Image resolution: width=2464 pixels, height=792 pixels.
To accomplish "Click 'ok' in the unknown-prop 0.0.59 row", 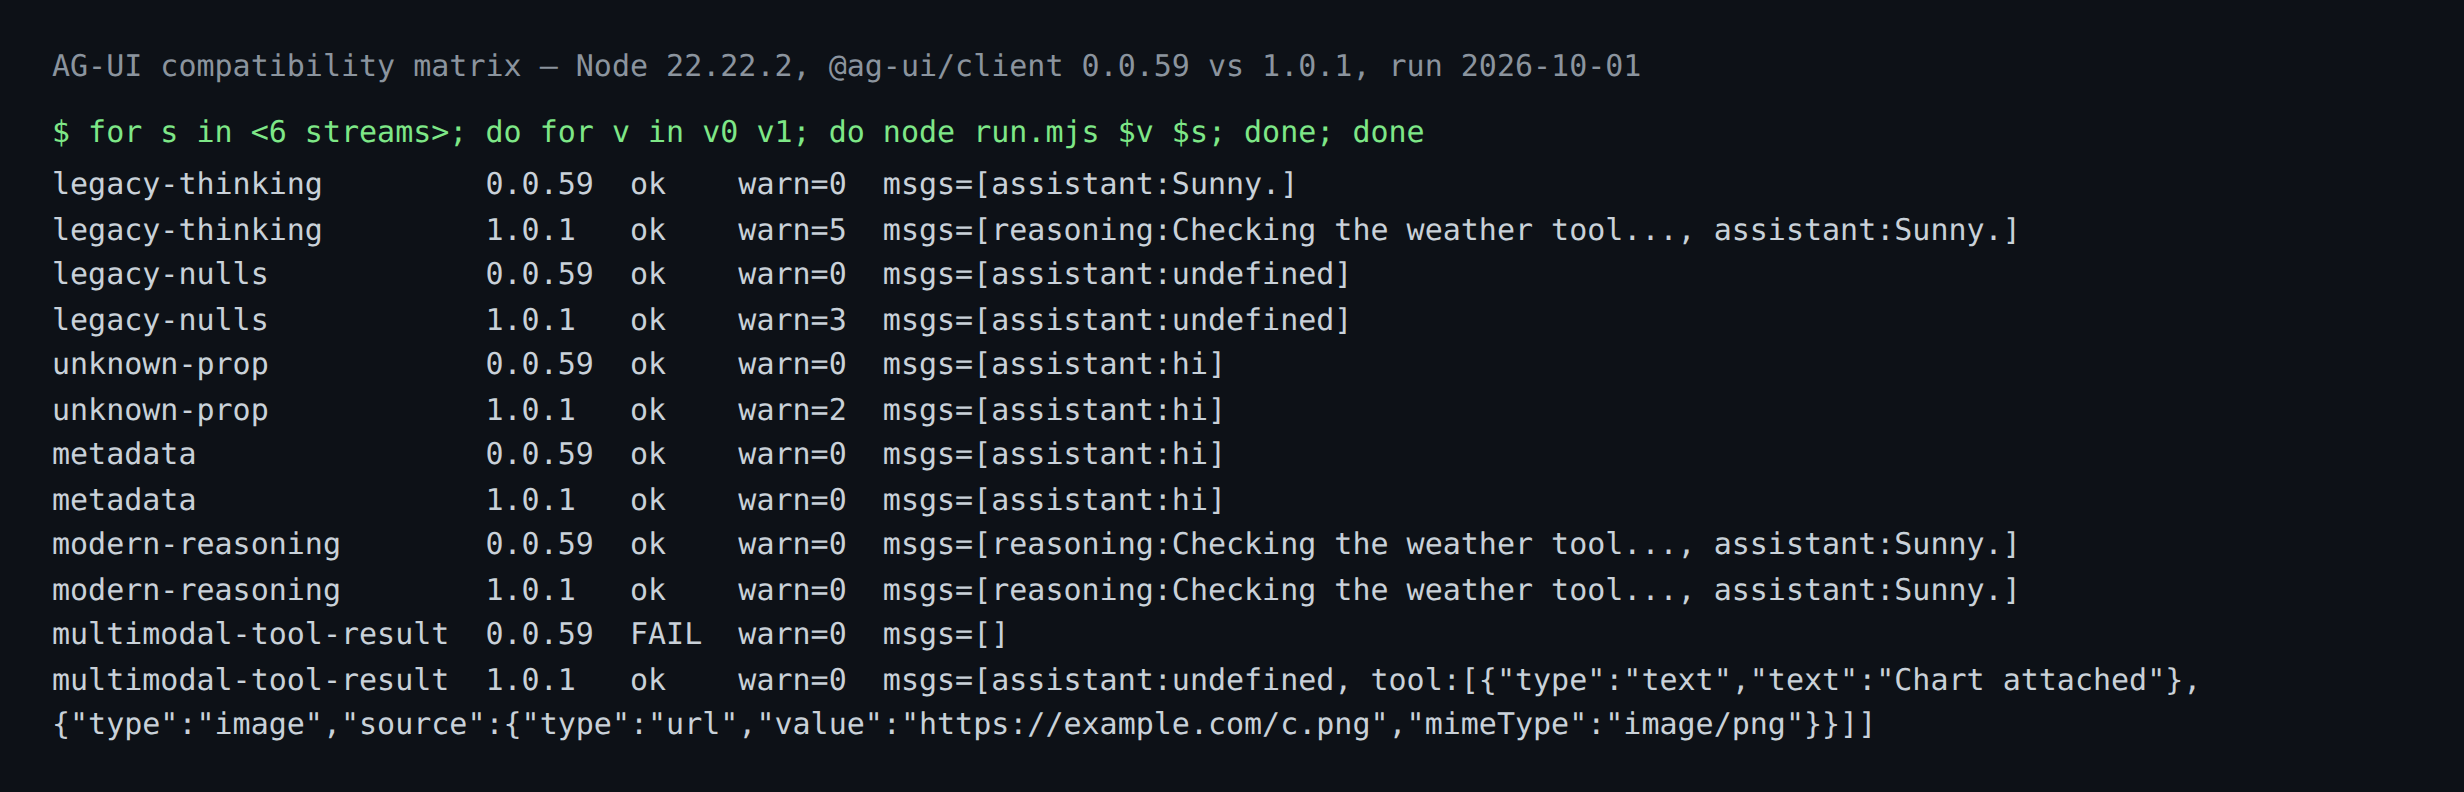I will tap(648, 364).
